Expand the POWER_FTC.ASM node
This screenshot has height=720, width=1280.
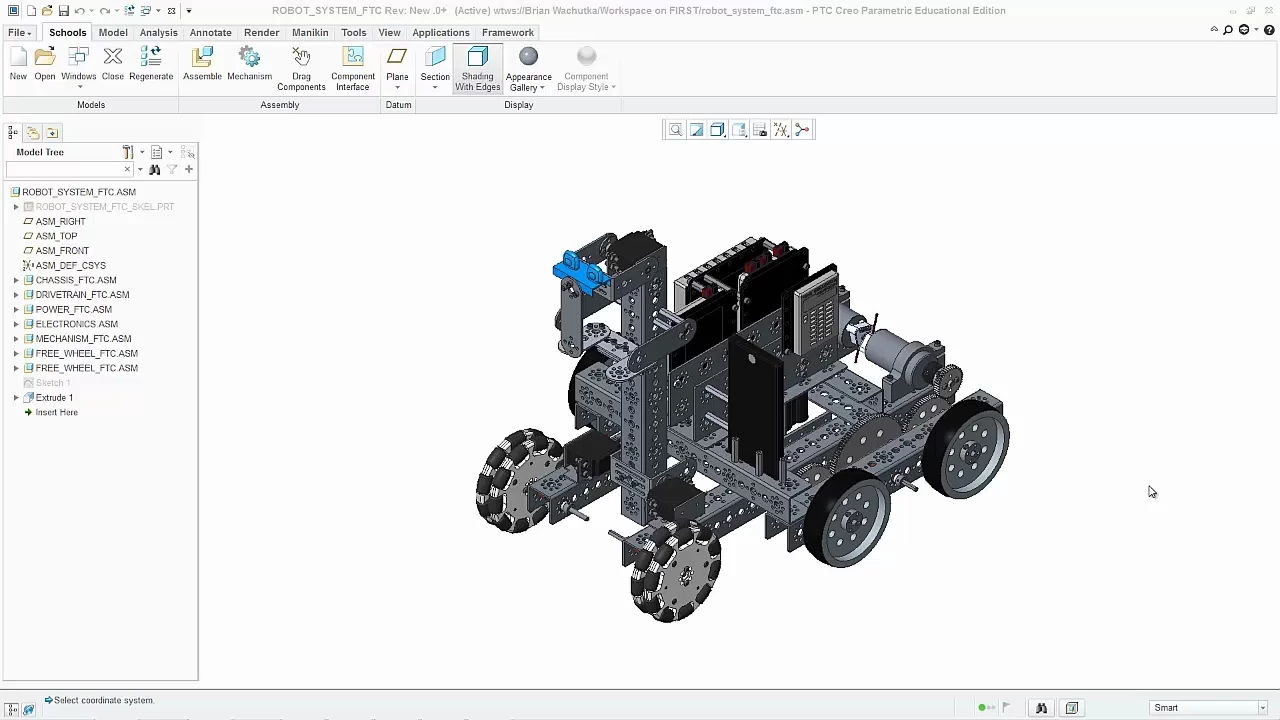(x=16, y=310)
